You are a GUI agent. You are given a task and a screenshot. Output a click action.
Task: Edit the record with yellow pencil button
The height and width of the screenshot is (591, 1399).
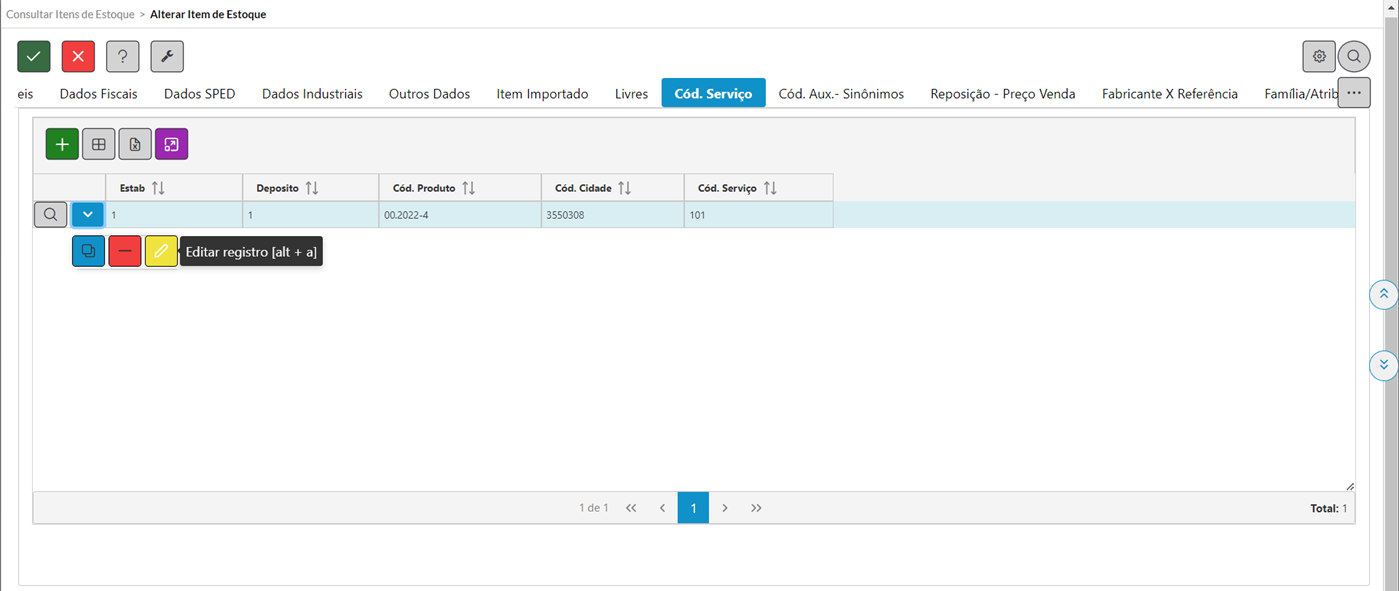pyautogui.click(x=161, y=251)
